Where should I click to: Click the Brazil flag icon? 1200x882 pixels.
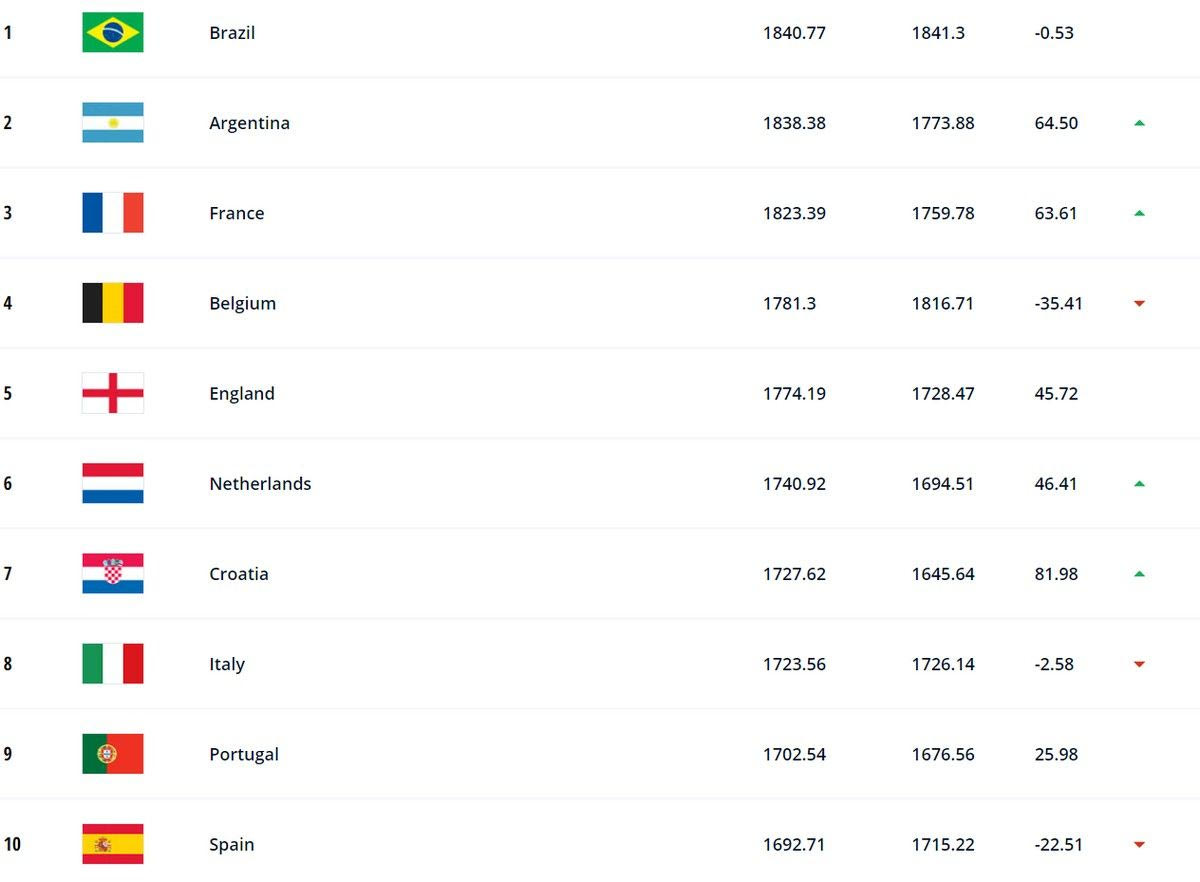(x=112, y=33)
